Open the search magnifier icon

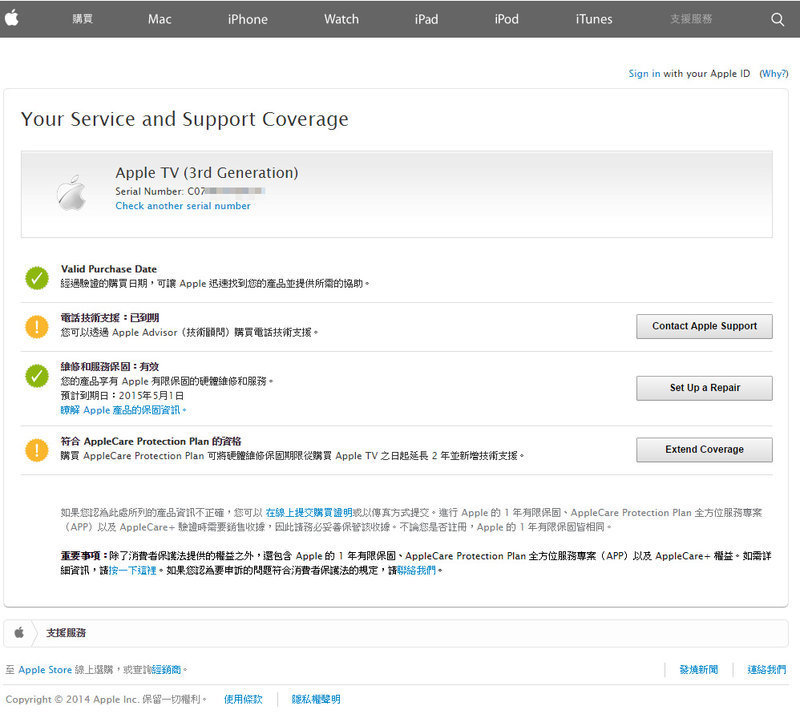(777, 19)
